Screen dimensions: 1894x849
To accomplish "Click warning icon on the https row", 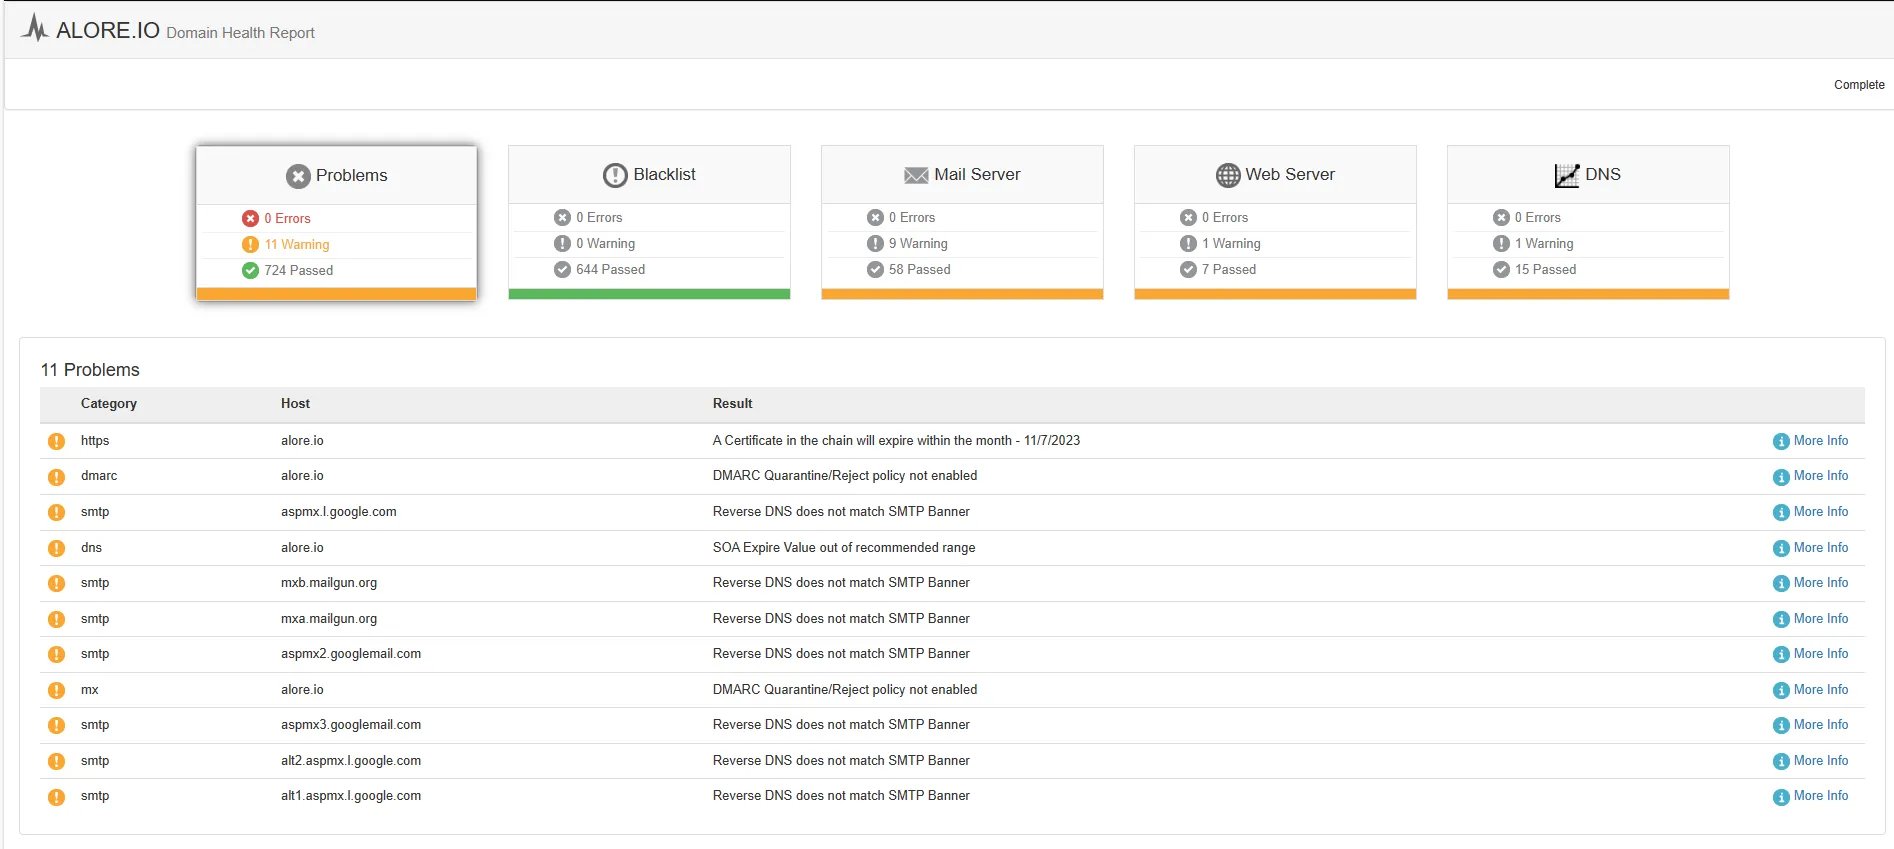I will click(x=57, y=441).
